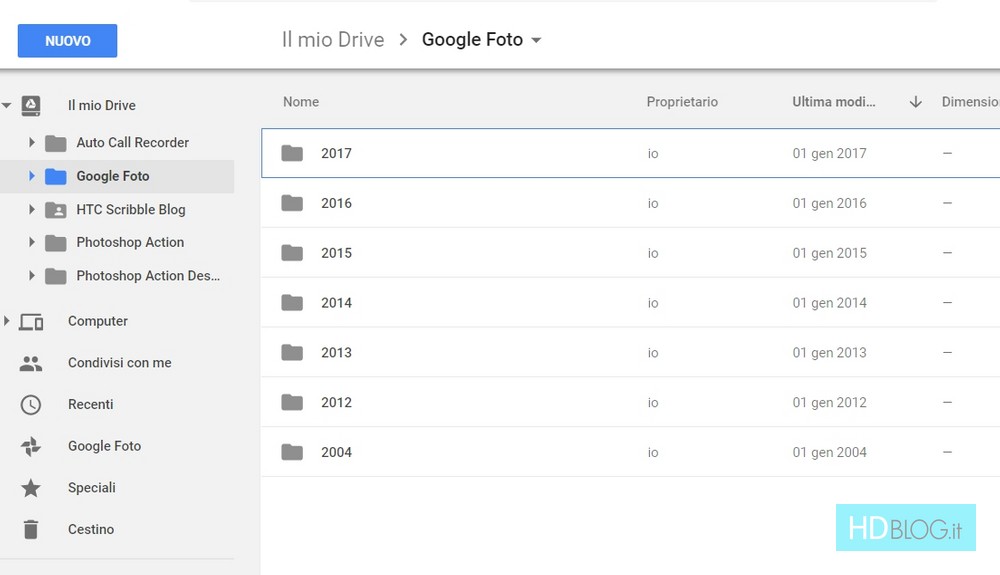Toggle the sort direction arrow
This screenshot has height=575, width=1000.
(x=915, y=102)
